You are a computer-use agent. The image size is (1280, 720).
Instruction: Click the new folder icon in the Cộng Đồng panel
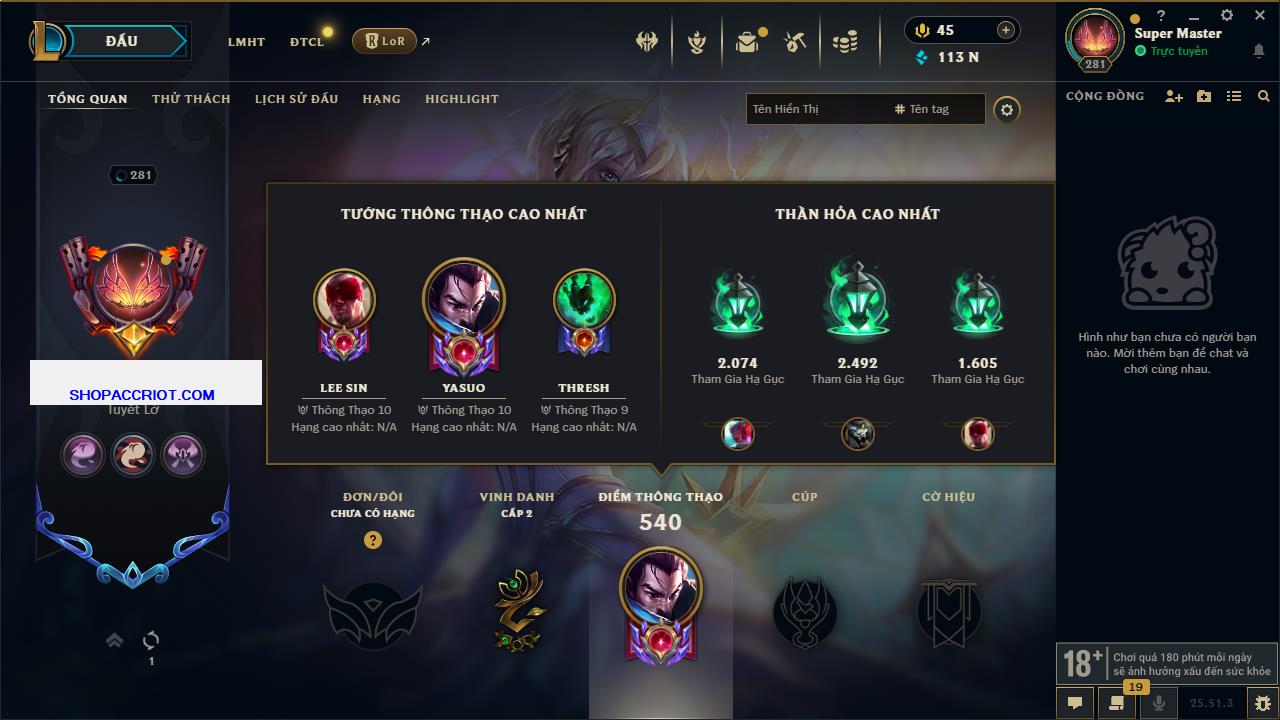click(x=1204, y=96)
